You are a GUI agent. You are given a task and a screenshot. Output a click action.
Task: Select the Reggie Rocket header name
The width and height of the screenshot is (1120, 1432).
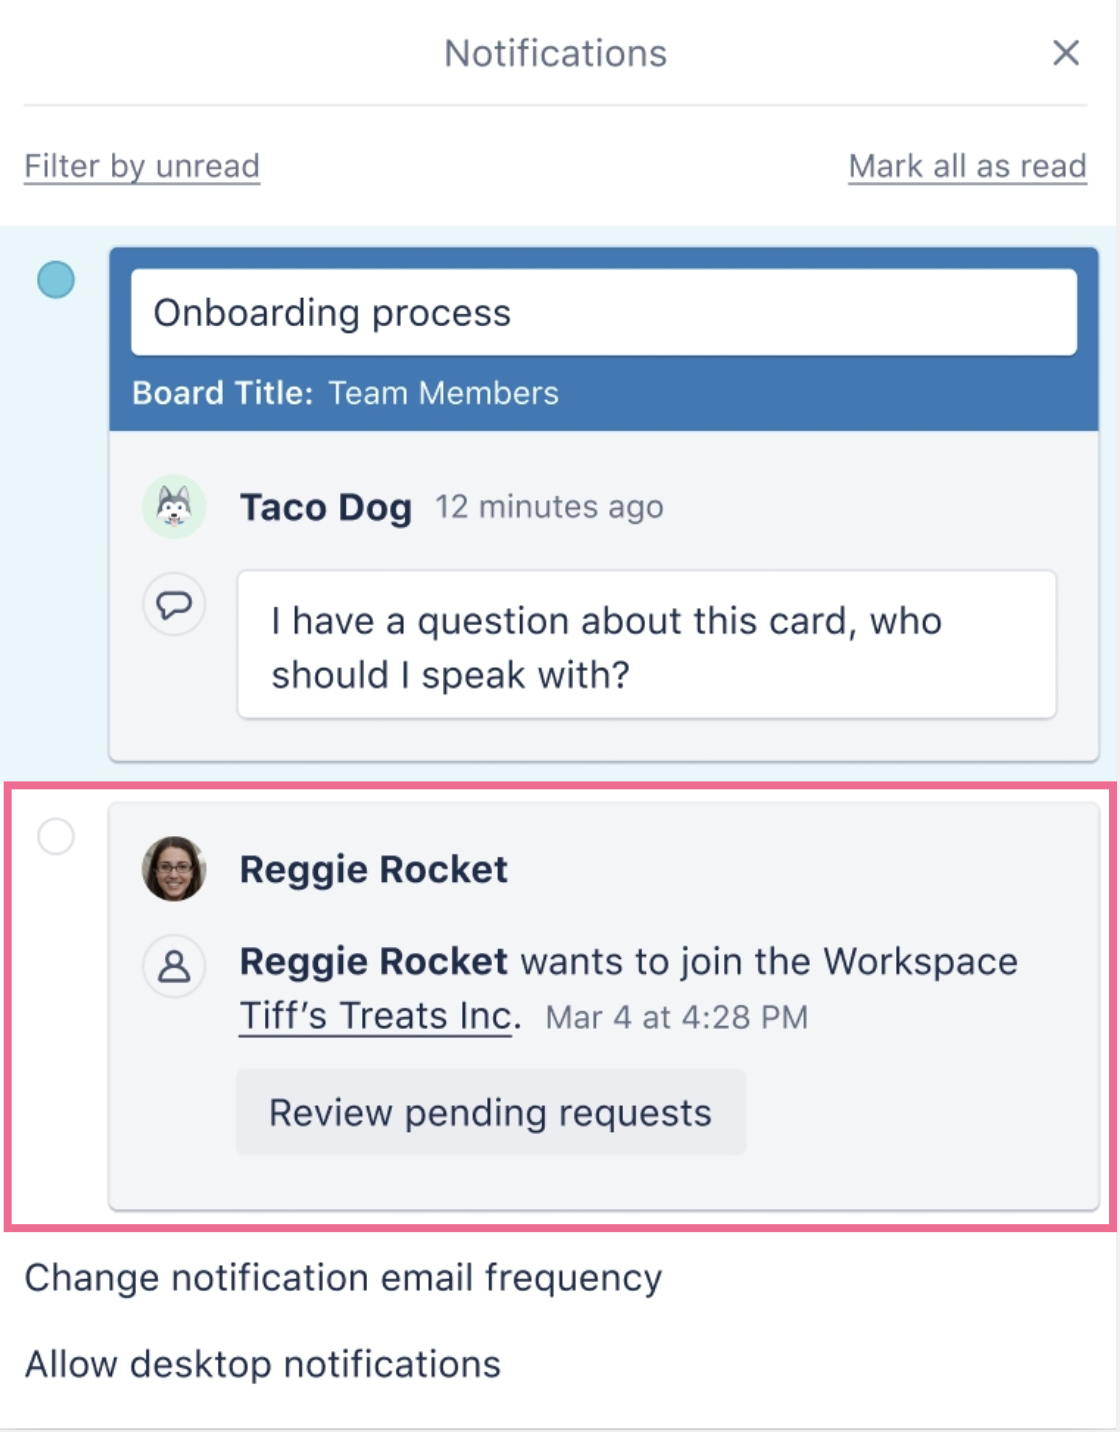[374, 870]
